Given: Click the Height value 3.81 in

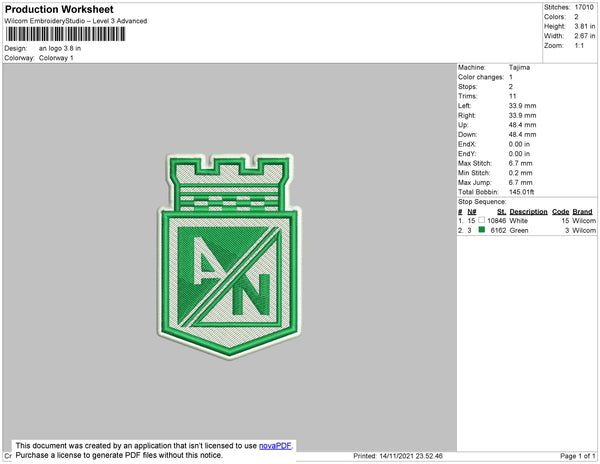Looking at the screenshot, I should [x=585, y=26].
